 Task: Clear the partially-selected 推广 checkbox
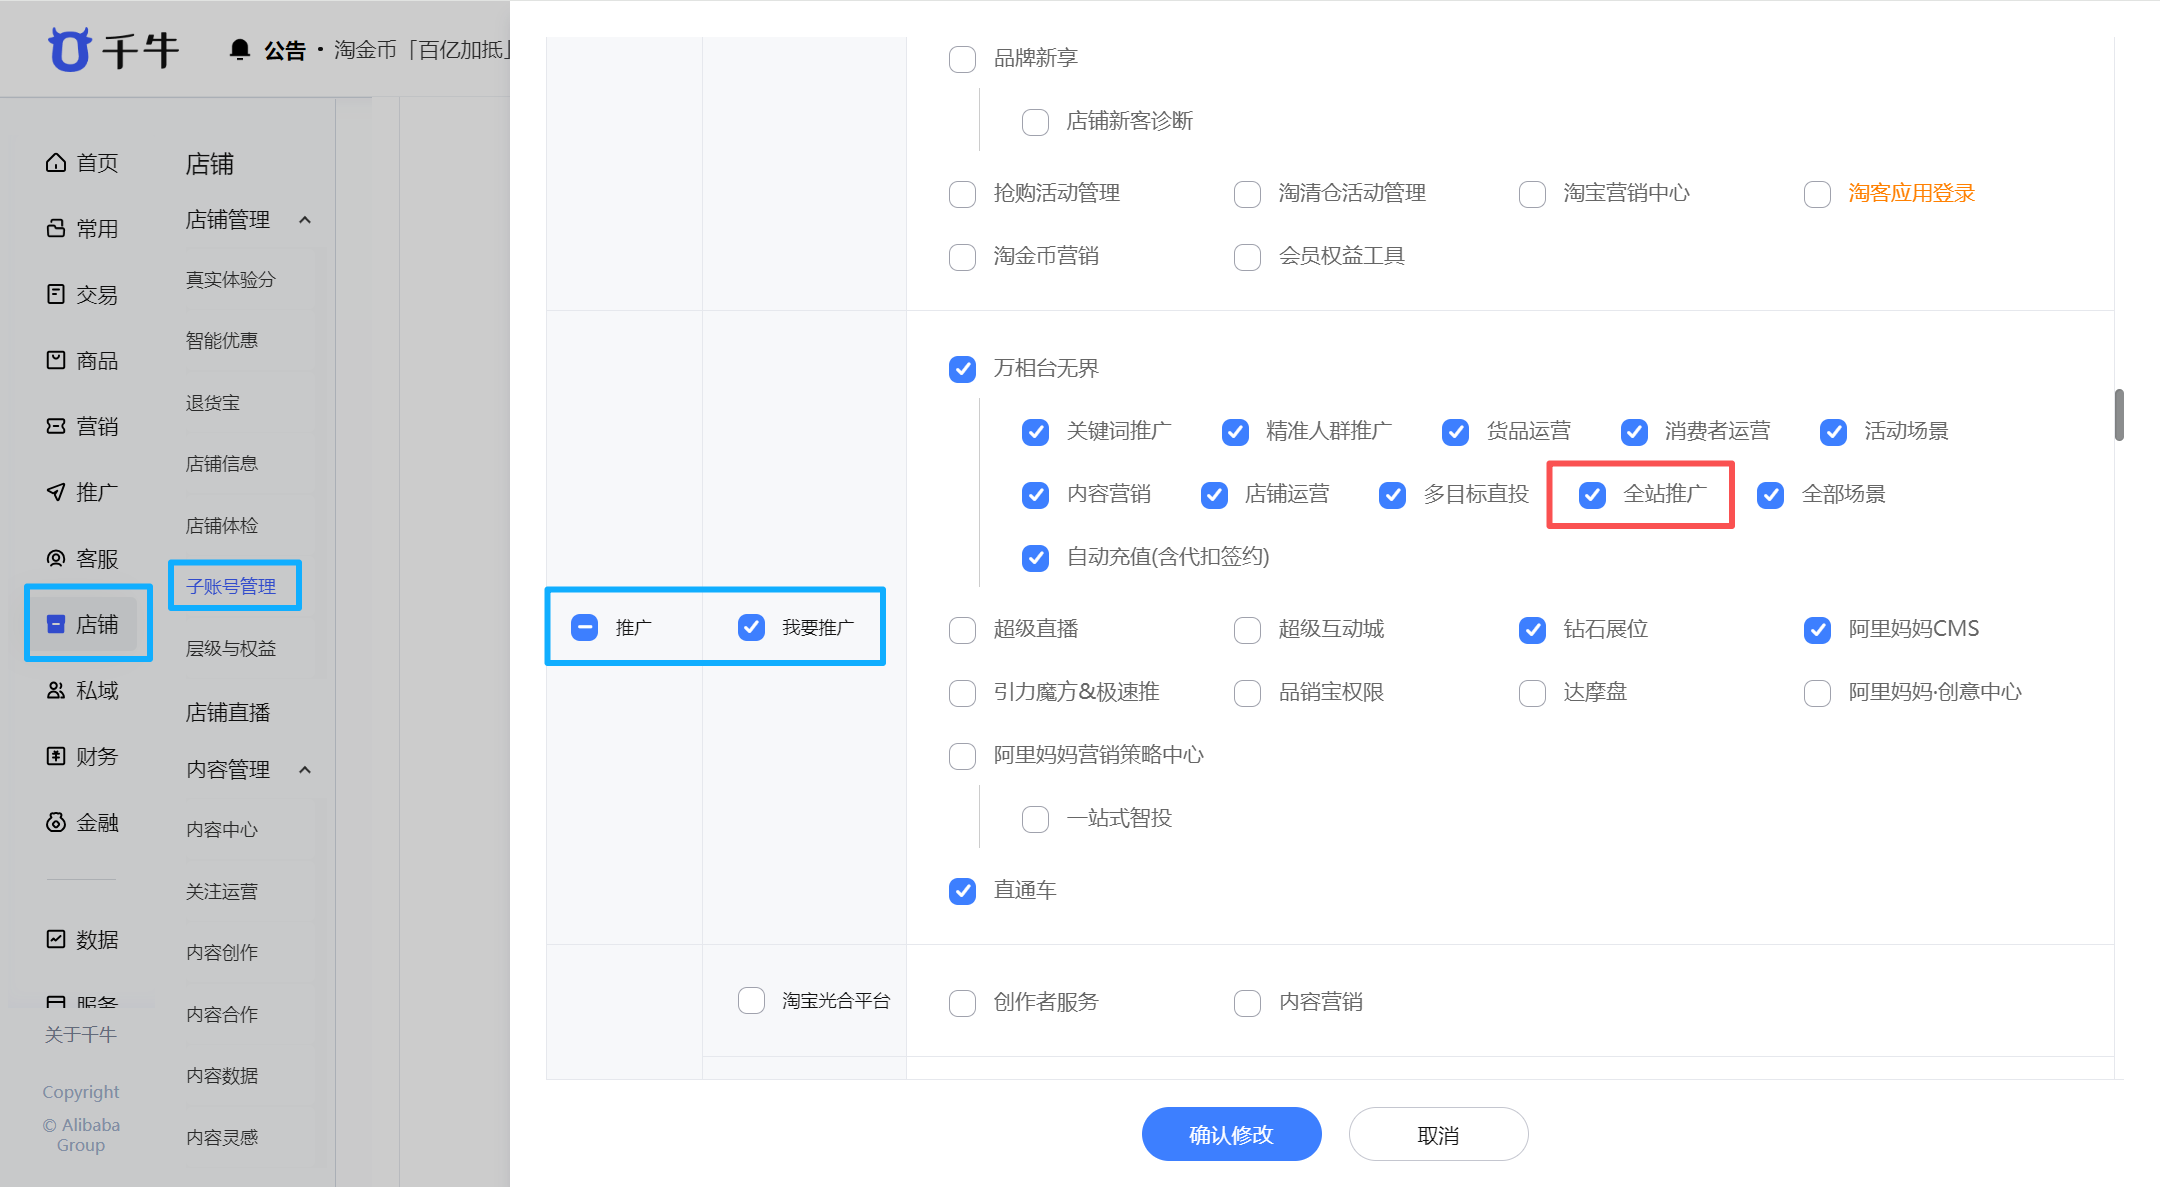tap(584, 627)
